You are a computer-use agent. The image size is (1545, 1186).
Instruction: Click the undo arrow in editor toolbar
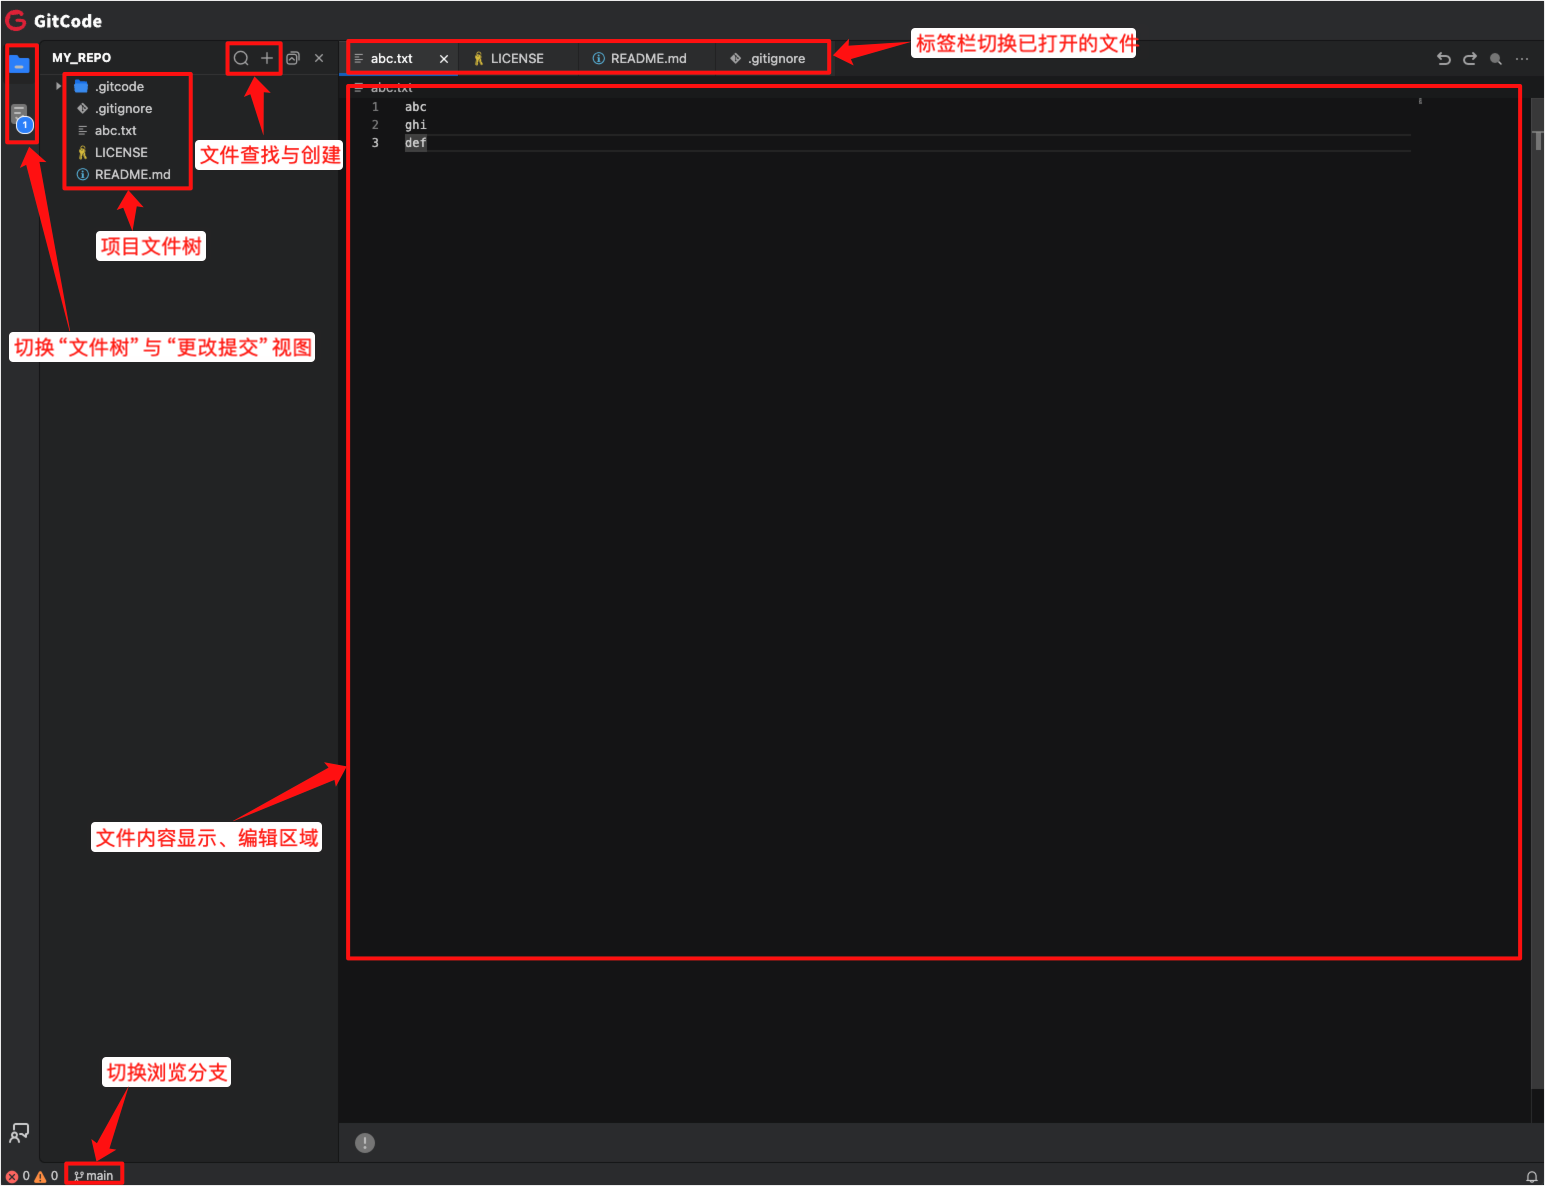click(x=1443, y=59)
